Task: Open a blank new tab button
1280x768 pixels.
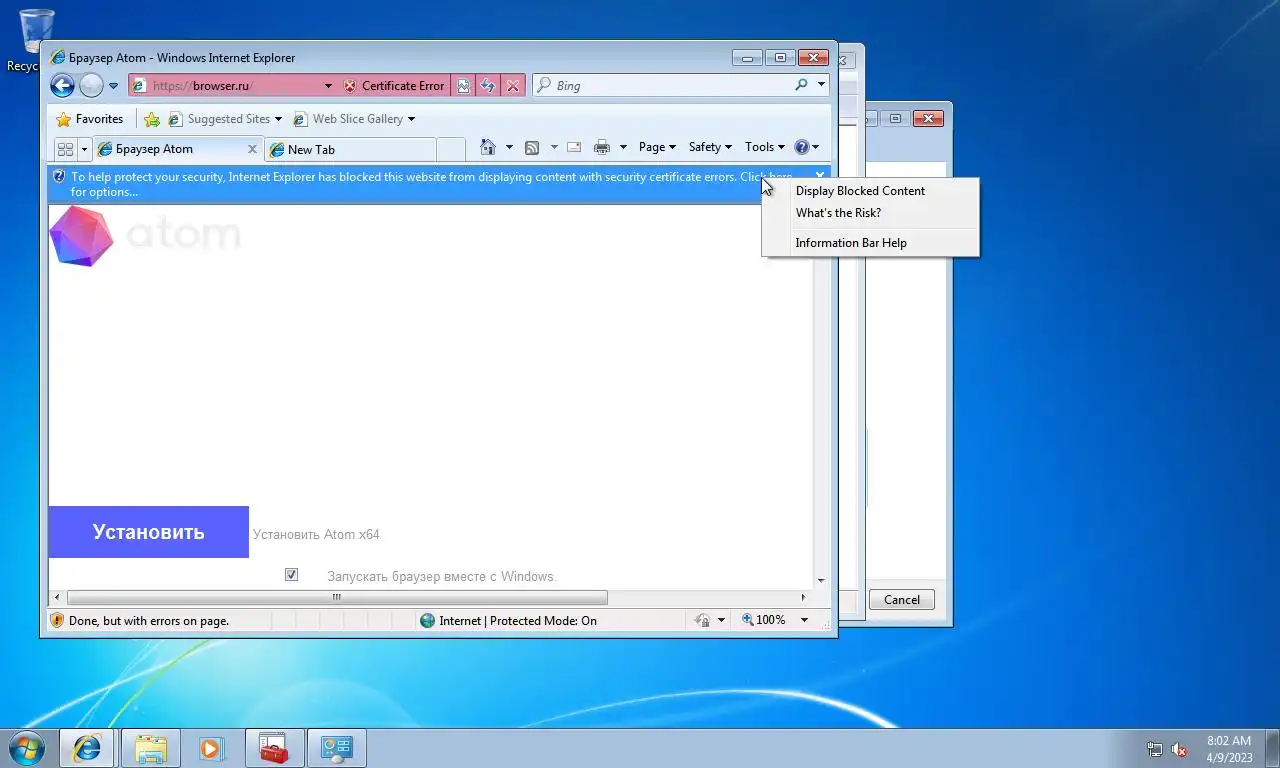Action: (451, 150)
